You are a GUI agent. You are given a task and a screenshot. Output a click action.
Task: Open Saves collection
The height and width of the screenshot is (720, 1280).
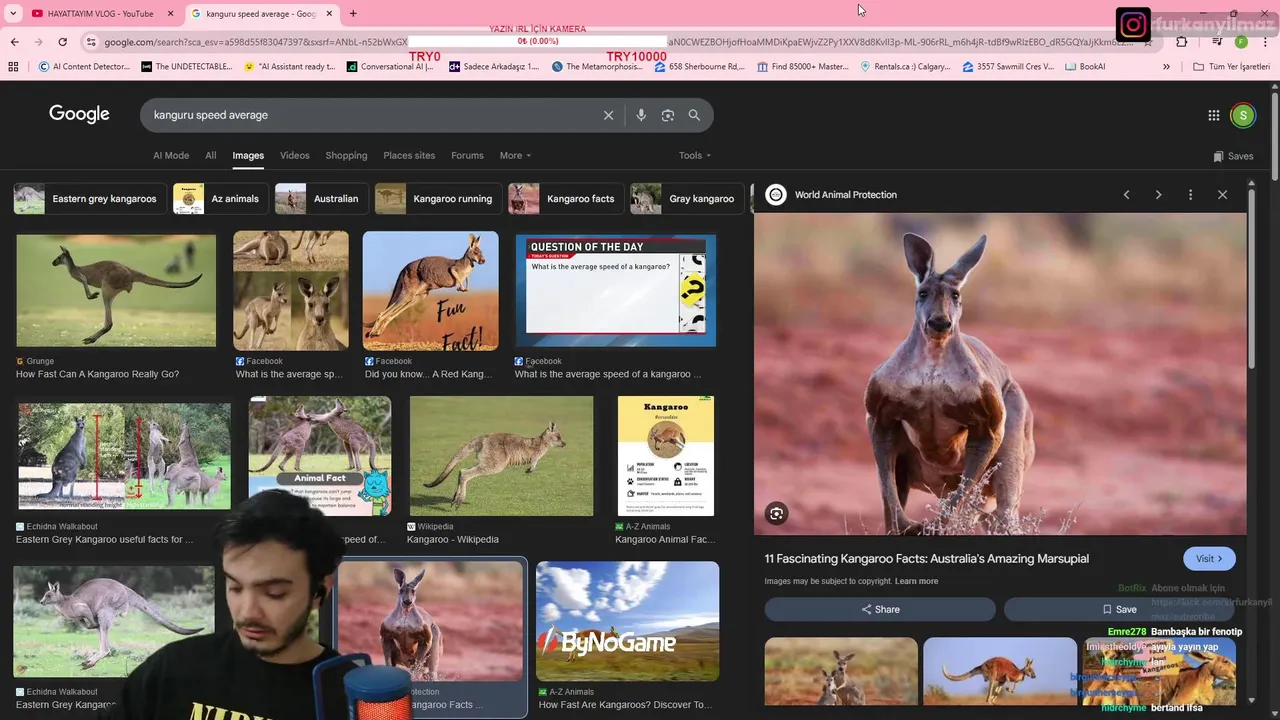[1233, 156]
